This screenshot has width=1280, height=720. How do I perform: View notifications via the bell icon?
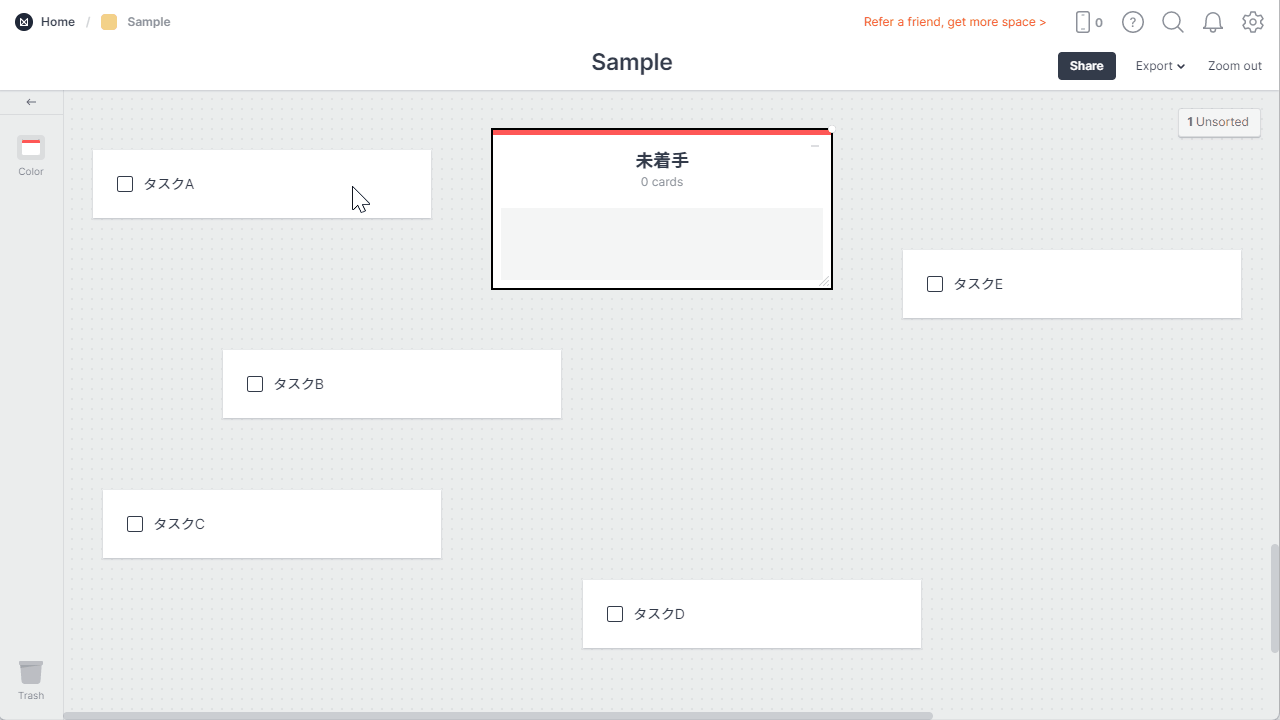1213,22
